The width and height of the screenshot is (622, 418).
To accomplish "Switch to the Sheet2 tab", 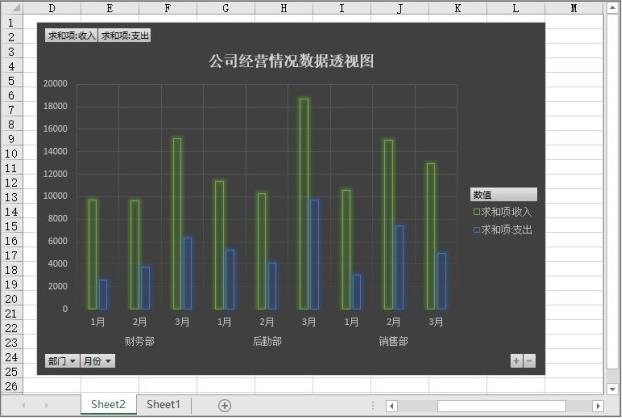I will (108, 405).
